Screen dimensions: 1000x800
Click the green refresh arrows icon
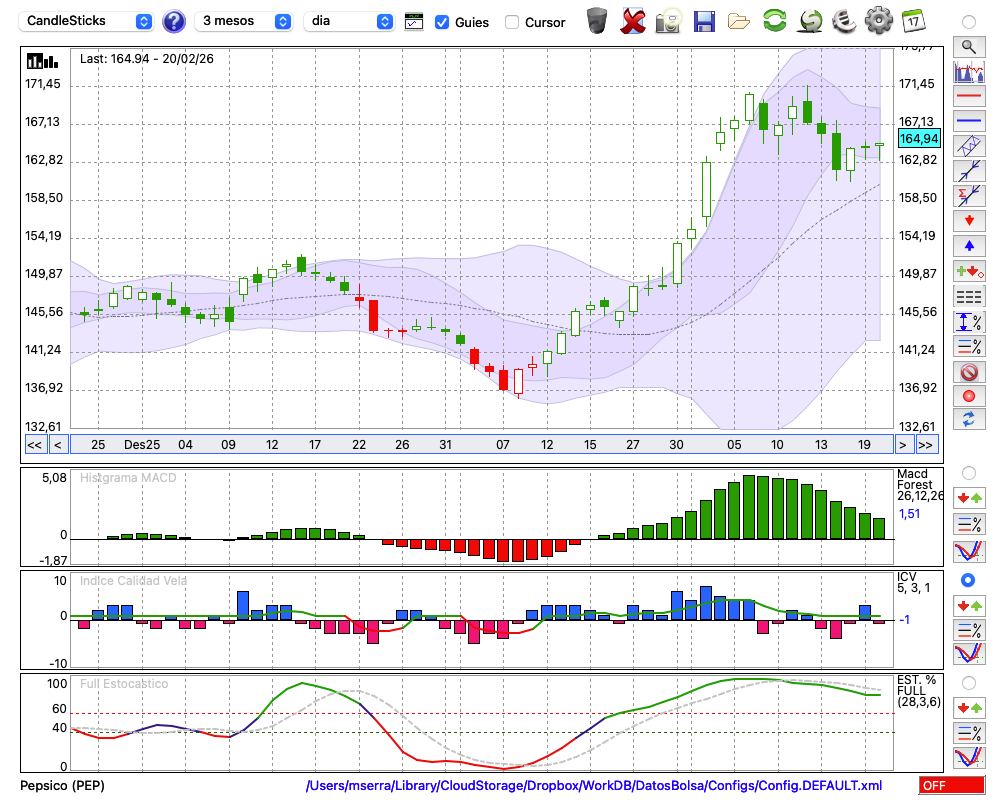point(774,21)
